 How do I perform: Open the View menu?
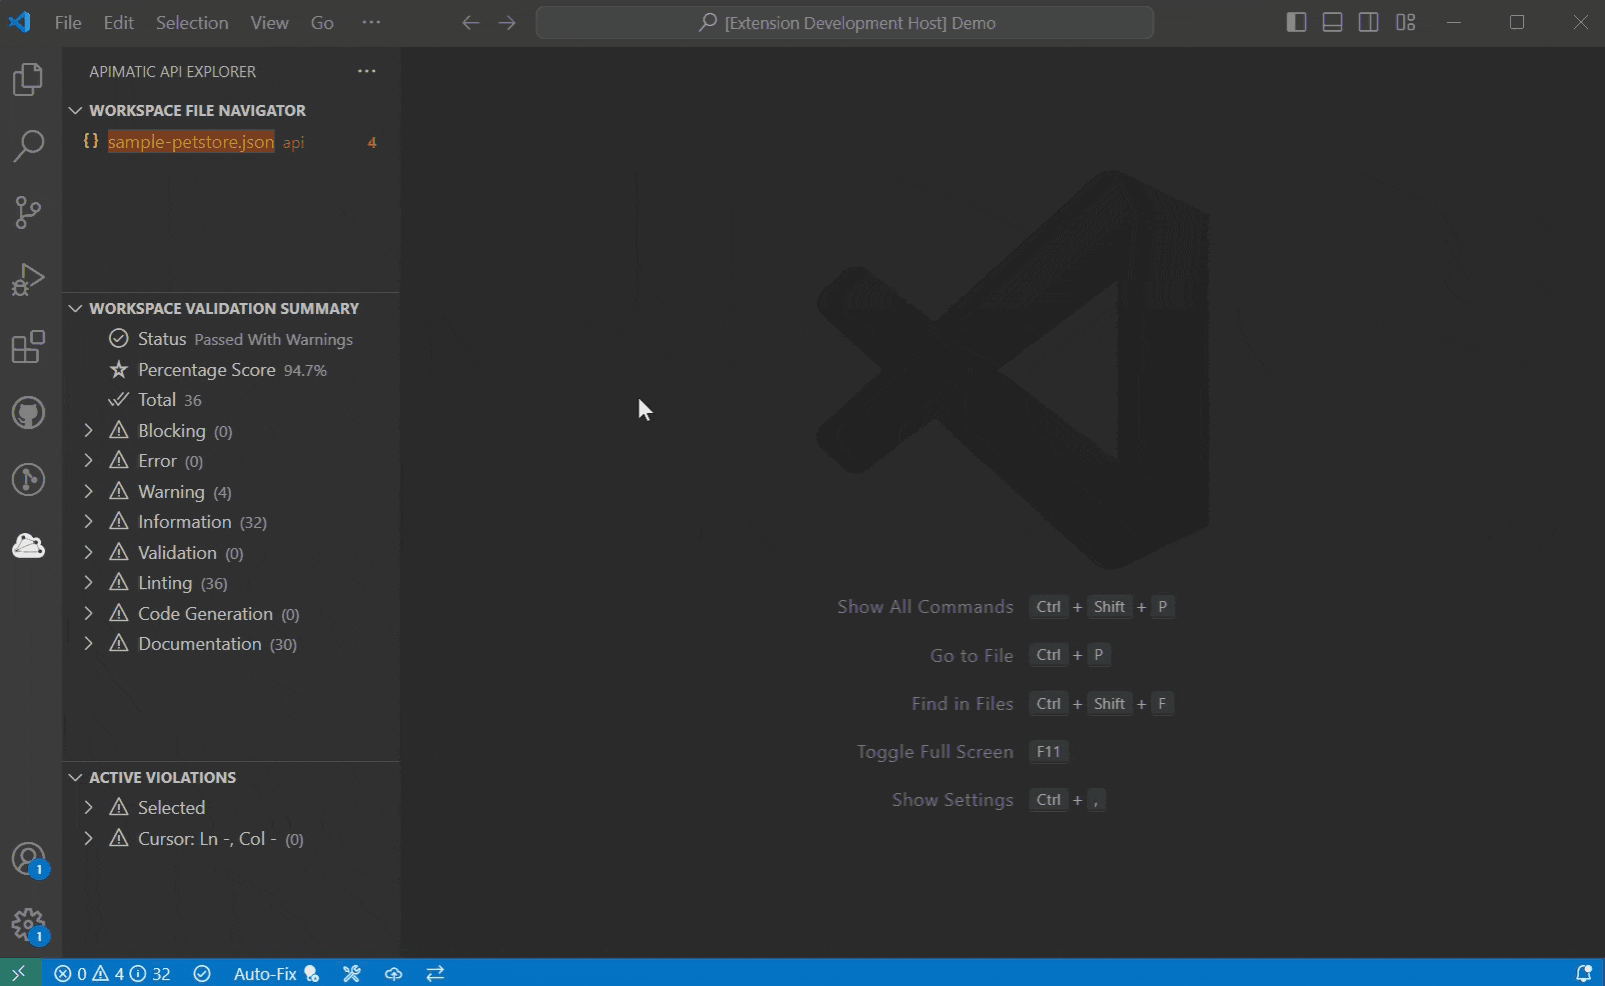coord(269,22)
